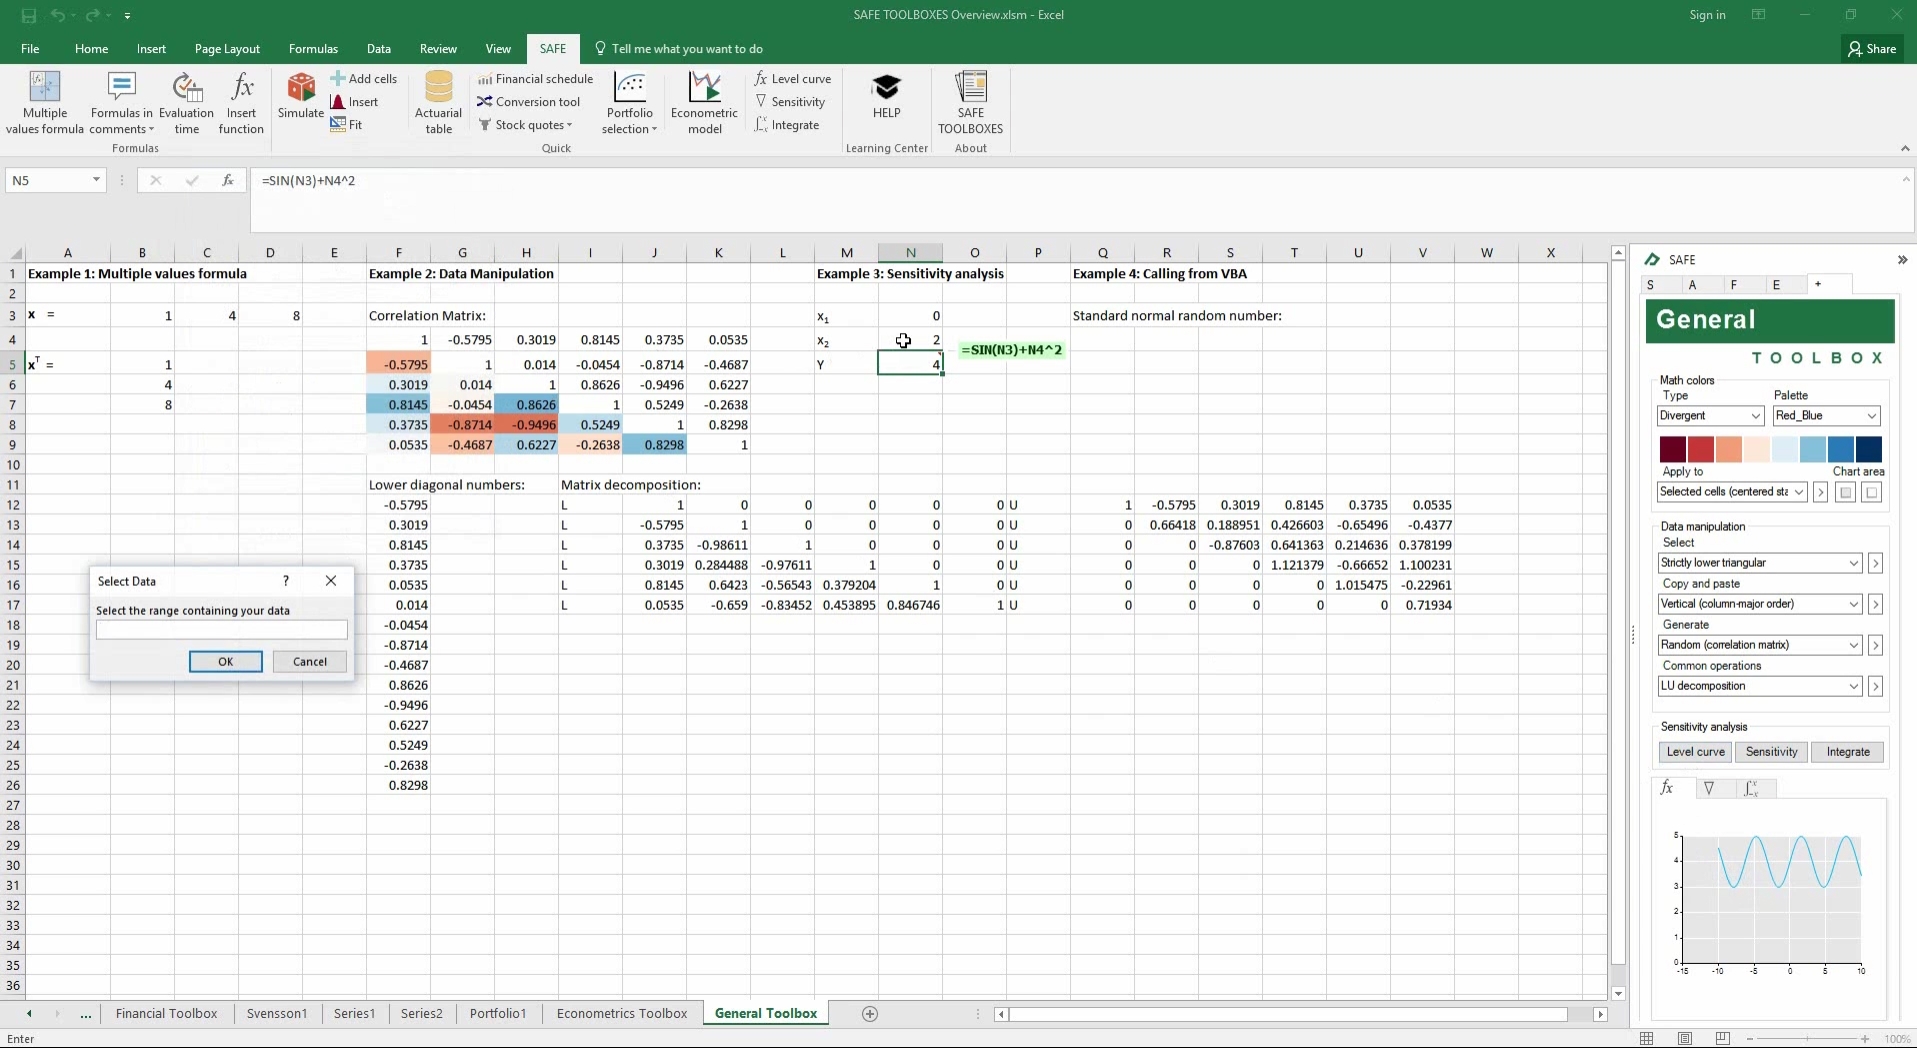
Task: Open the Name Box dropdown arrow
Action: (96, 181)
